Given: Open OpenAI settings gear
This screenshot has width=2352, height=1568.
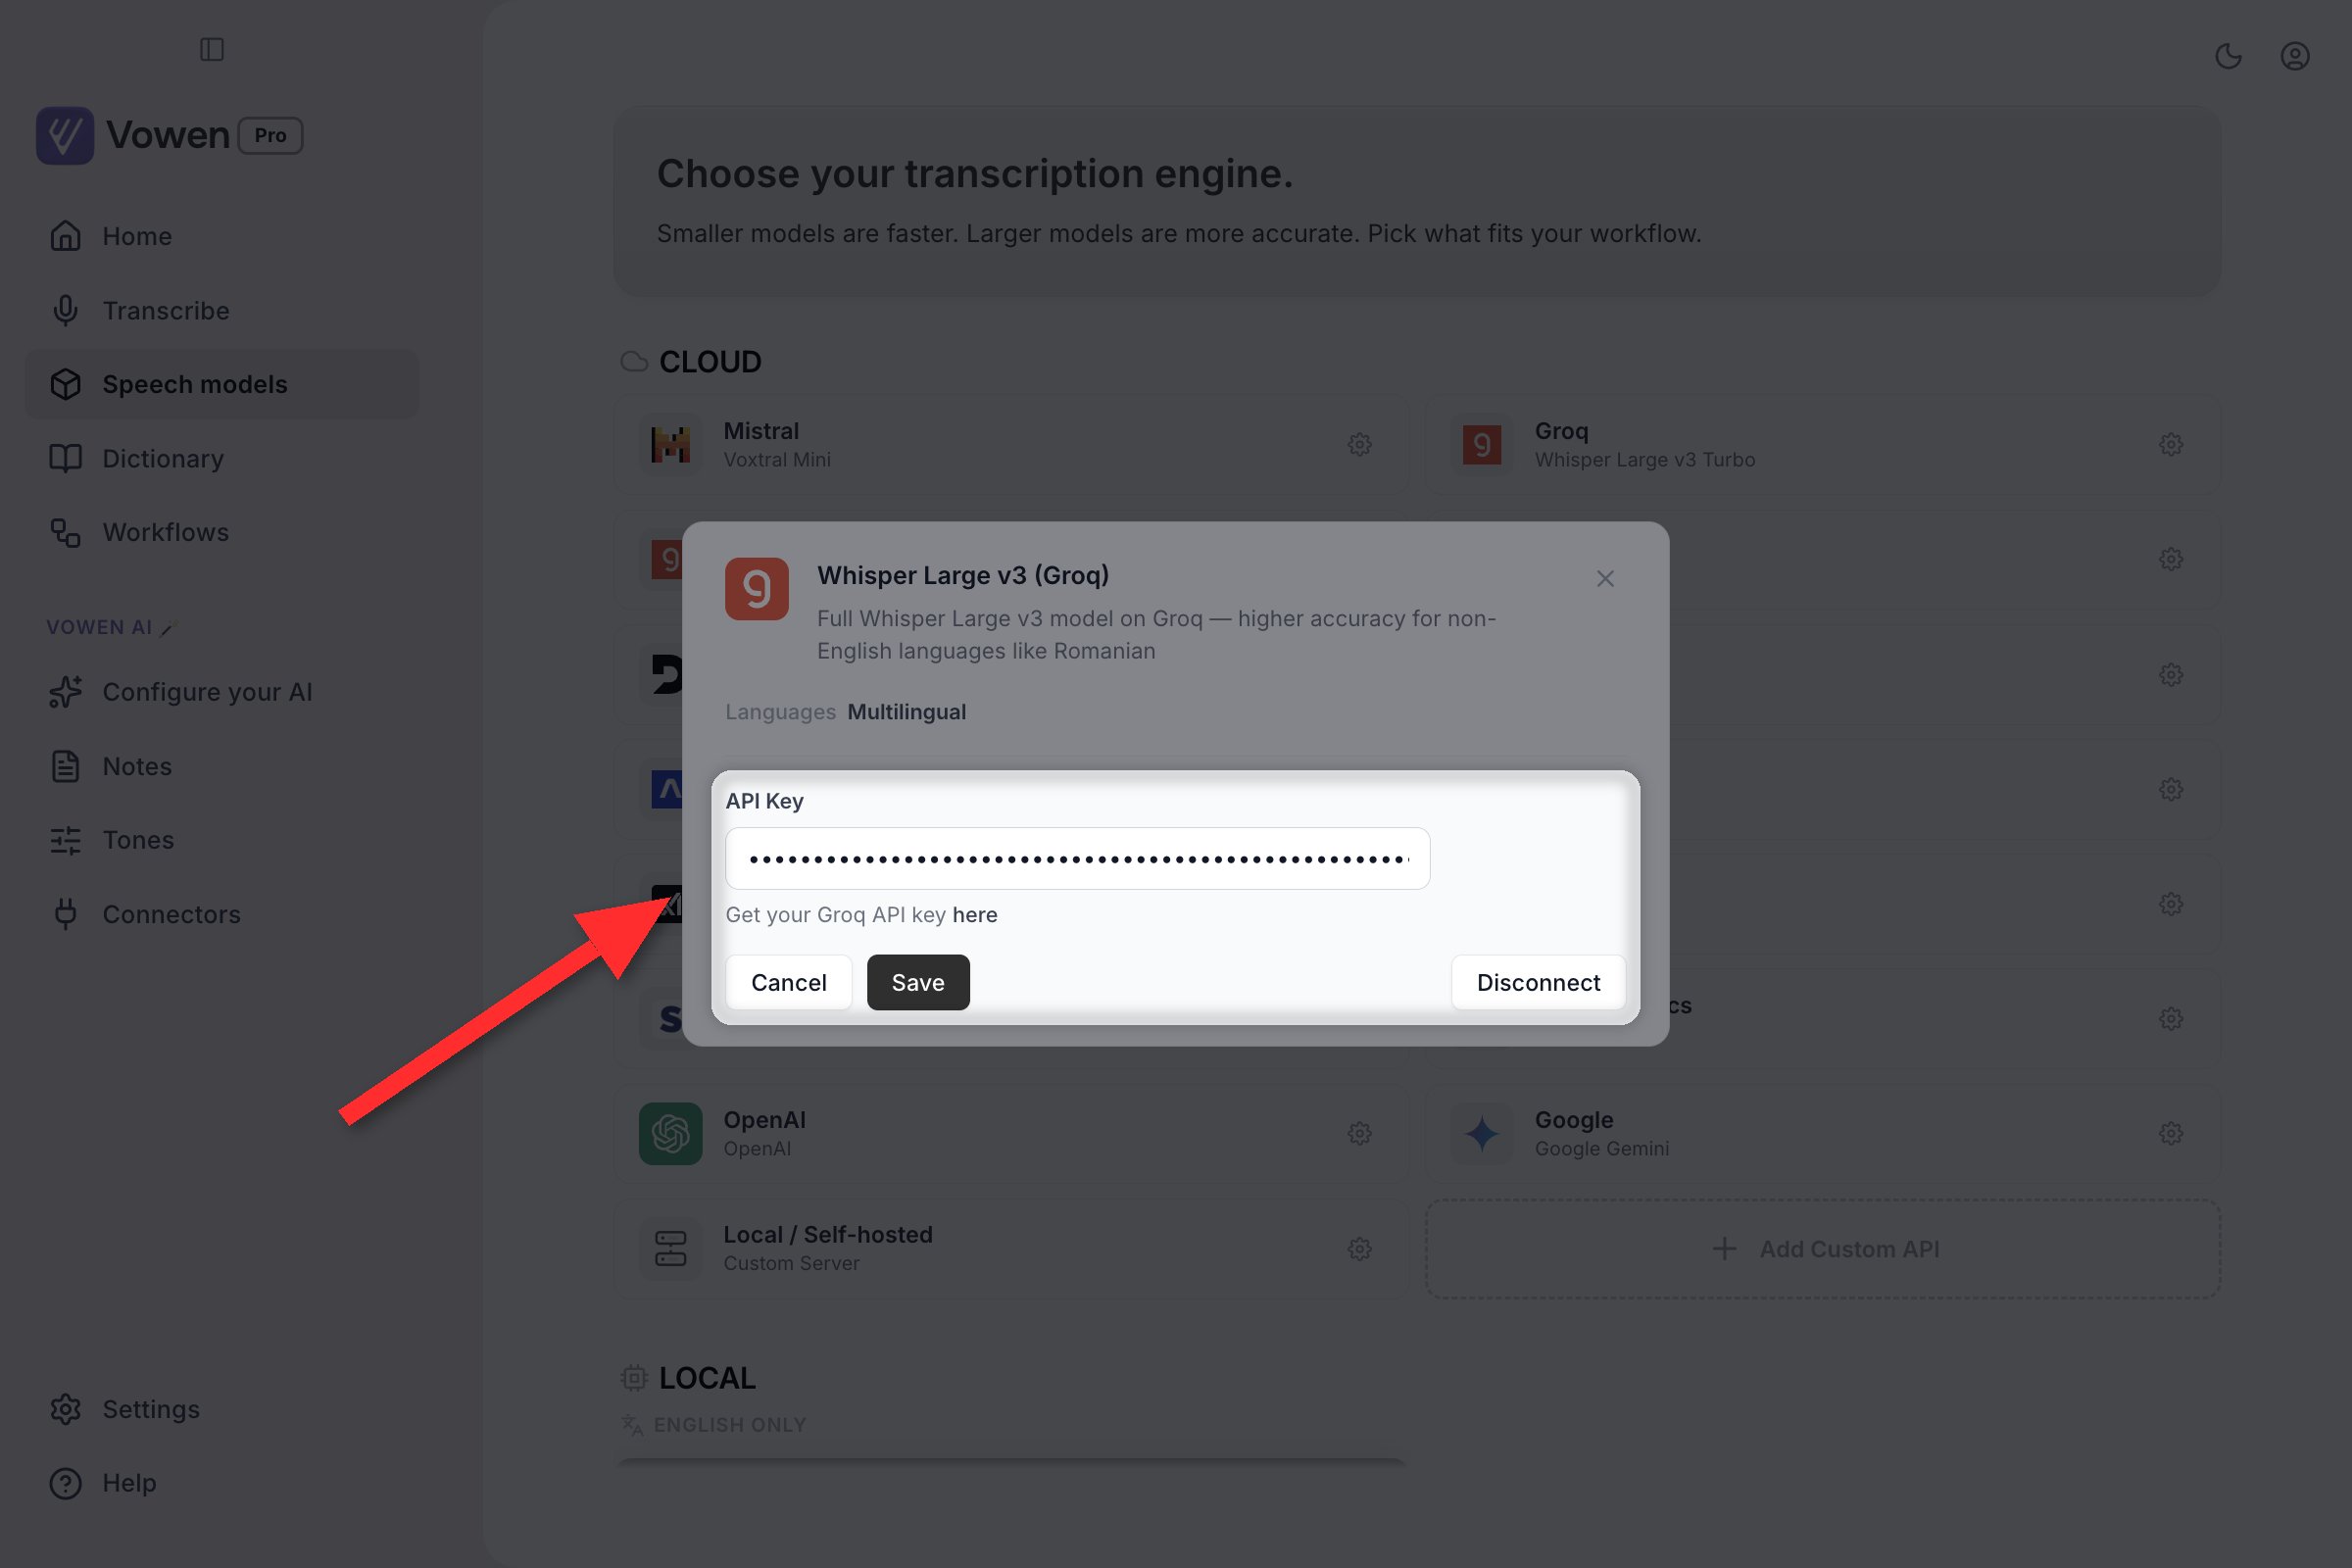Looking at the screenshot, I should click(1359, 1133).
